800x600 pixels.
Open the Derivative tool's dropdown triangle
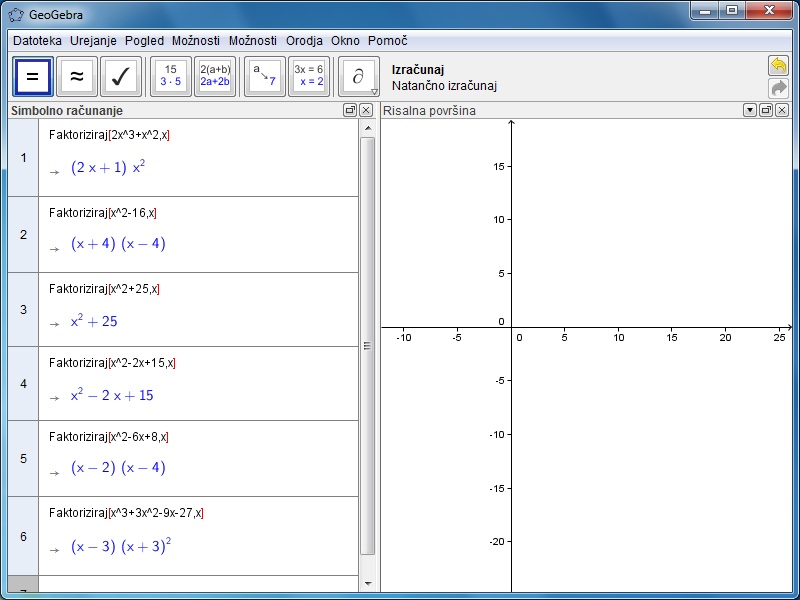click(374, 91)
